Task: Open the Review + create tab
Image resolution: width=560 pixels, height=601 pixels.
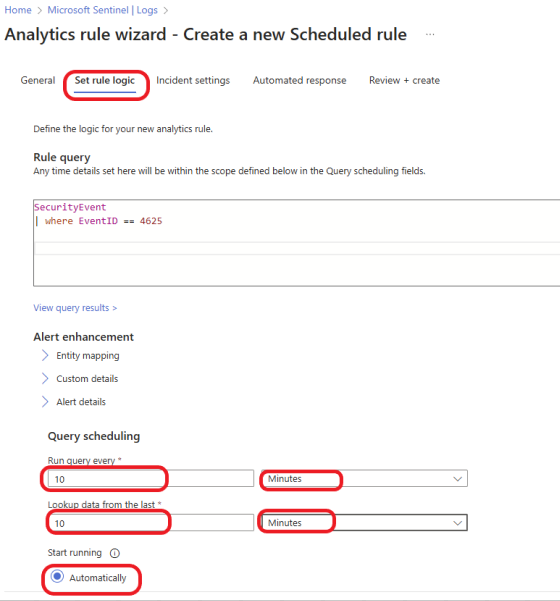Action: coord(404,80)
